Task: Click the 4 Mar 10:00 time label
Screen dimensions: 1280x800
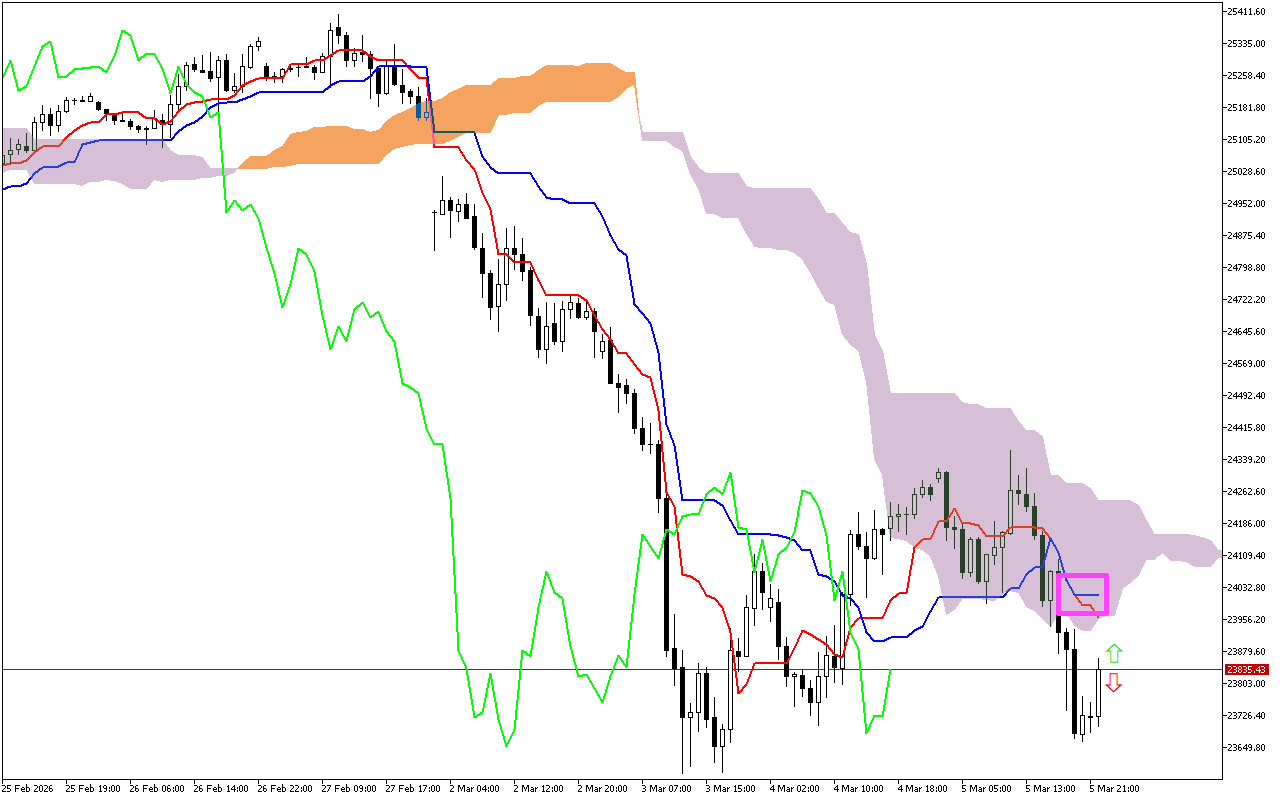Action: coord(859,788)
